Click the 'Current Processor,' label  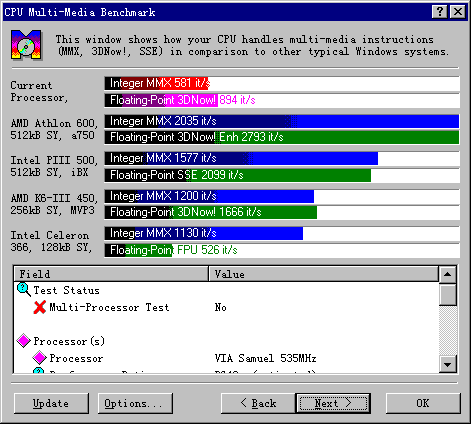pos(39,92)
